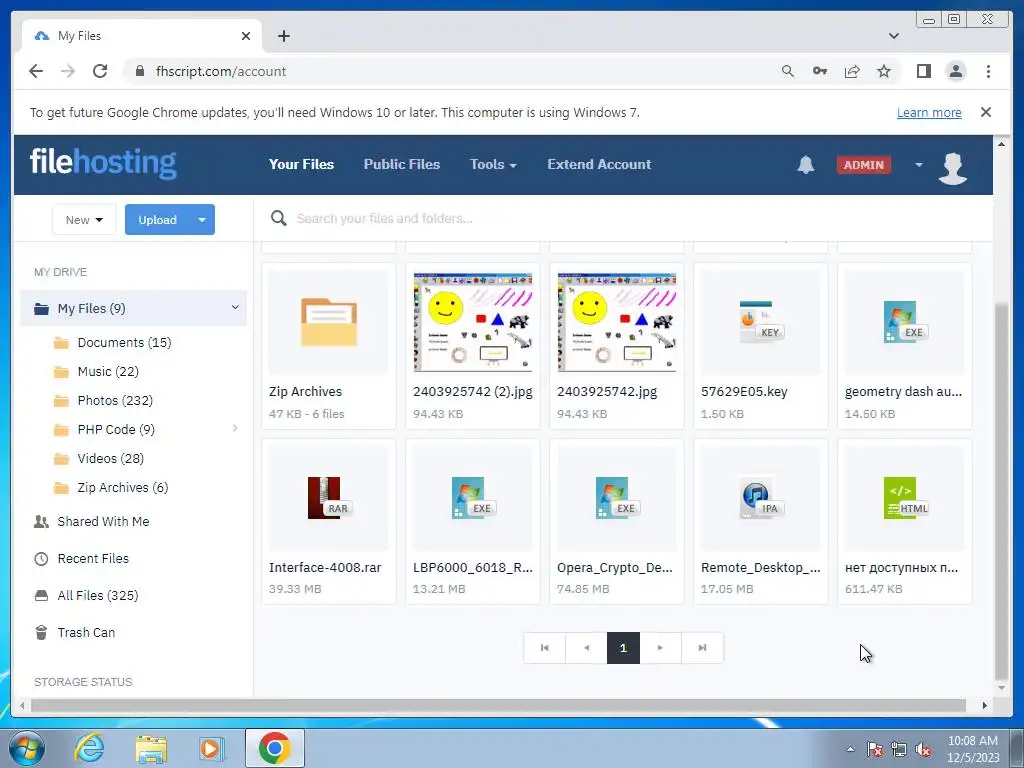This screenshot has height=768, width=1024.
Task: Select the Interface-4008.rar file icon
Action: coord(328,498)
